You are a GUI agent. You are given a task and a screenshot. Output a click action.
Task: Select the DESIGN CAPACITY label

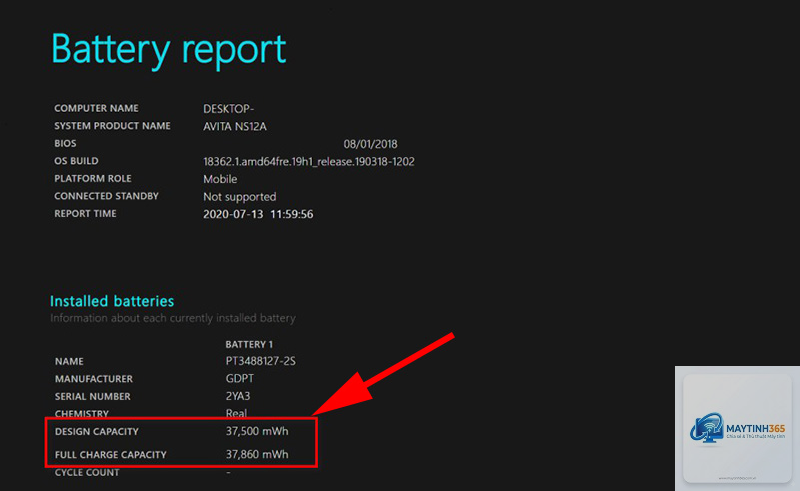point(96,431)
